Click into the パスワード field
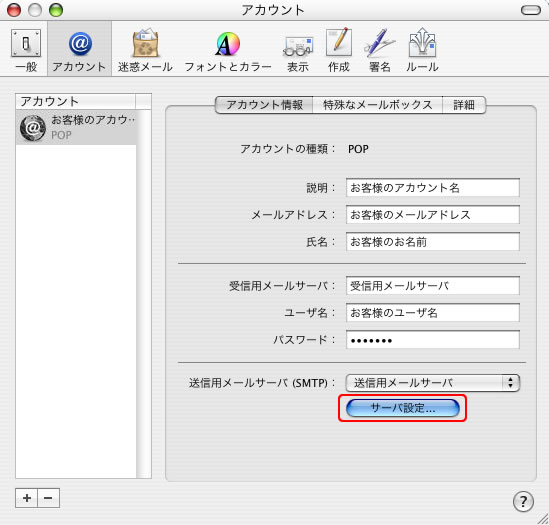Screen dimensions: 549x525 pos(432,340)
